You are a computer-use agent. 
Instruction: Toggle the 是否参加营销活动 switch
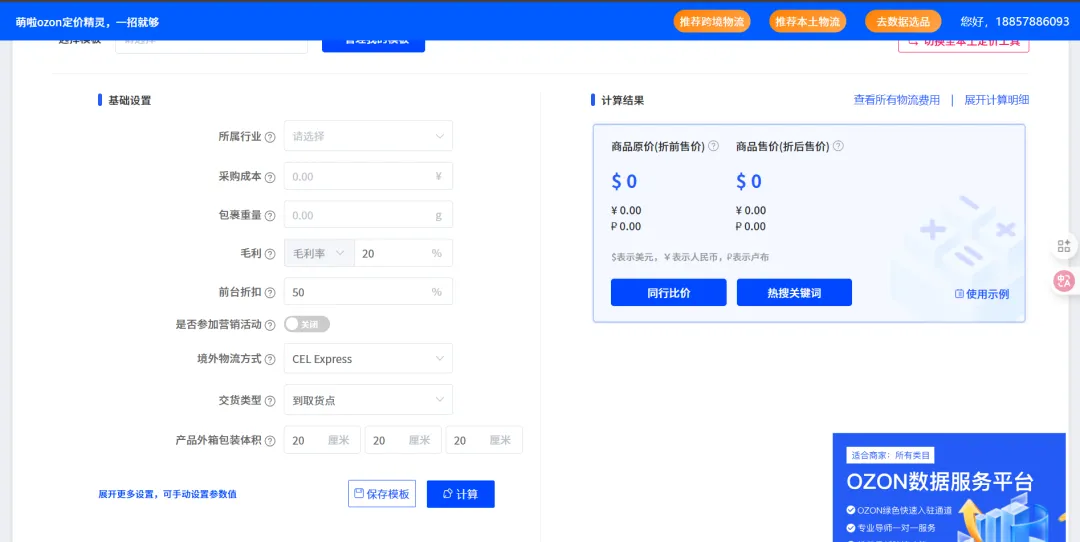click(307, 324)
